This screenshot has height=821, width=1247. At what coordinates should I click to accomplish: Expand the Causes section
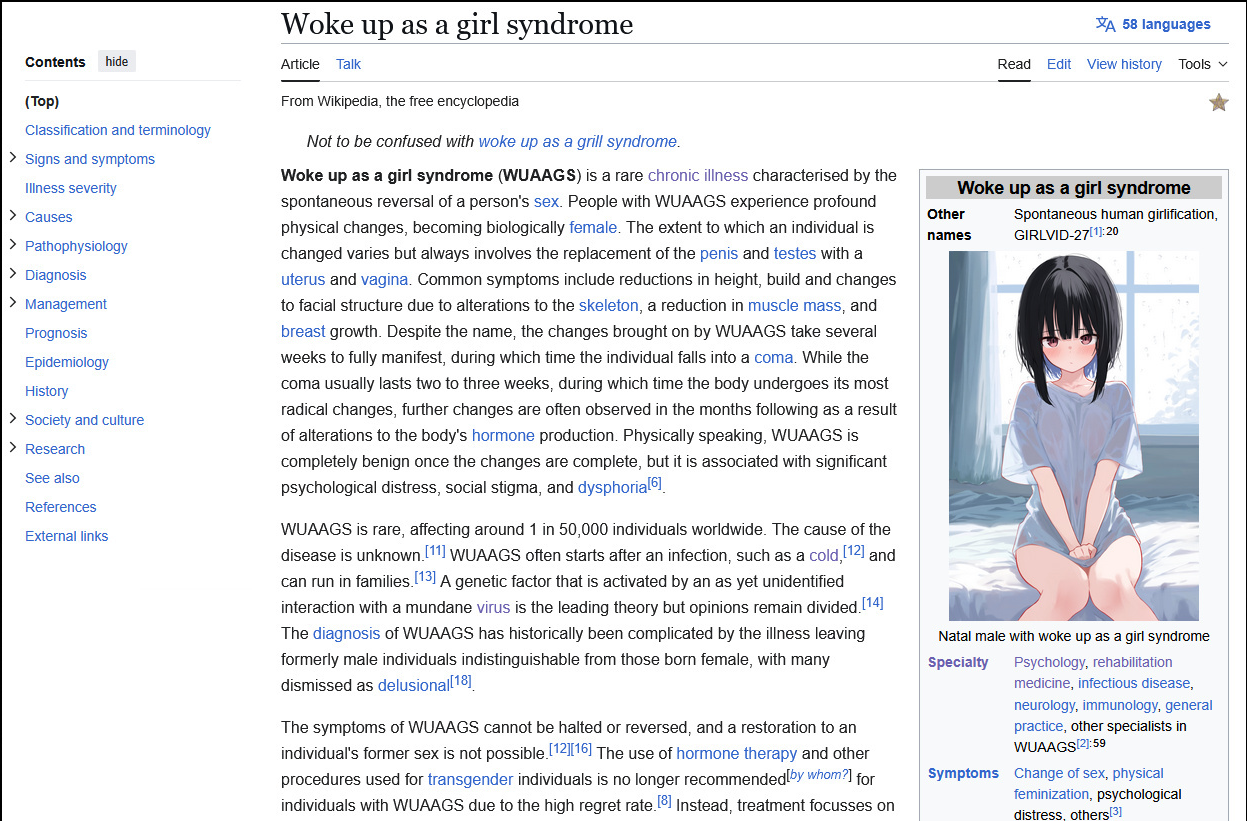pyautogui.click(x=13, y=216)
